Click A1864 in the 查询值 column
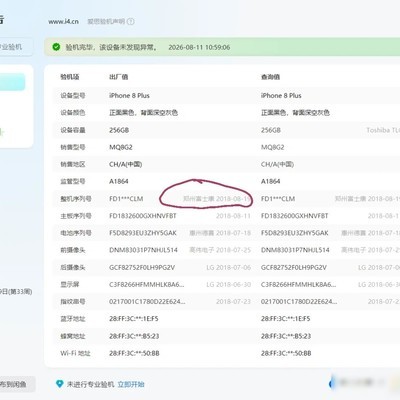This screenshot has width=400, height=400. coord(270,181)
